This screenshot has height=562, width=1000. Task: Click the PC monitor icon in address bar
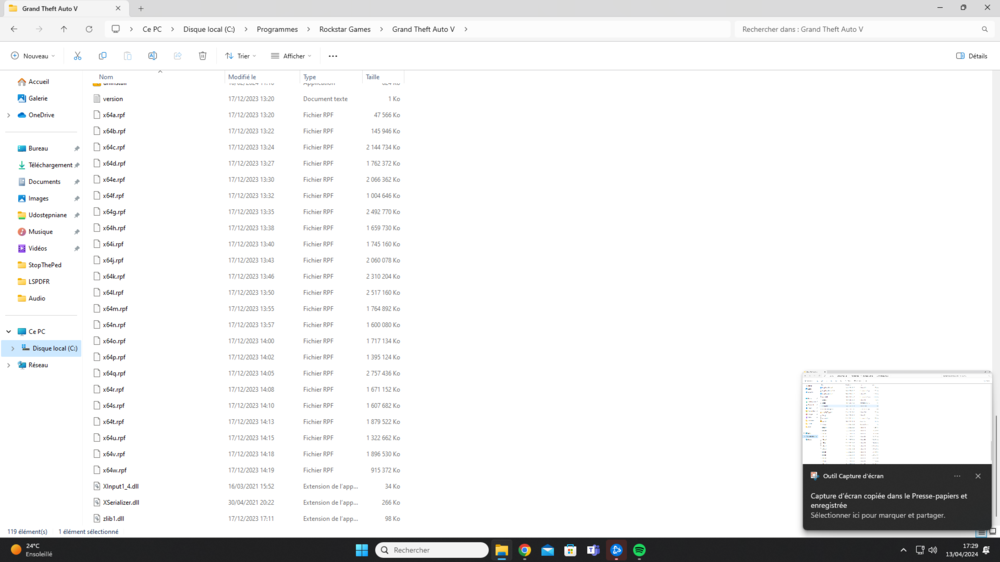click(115, 29)
